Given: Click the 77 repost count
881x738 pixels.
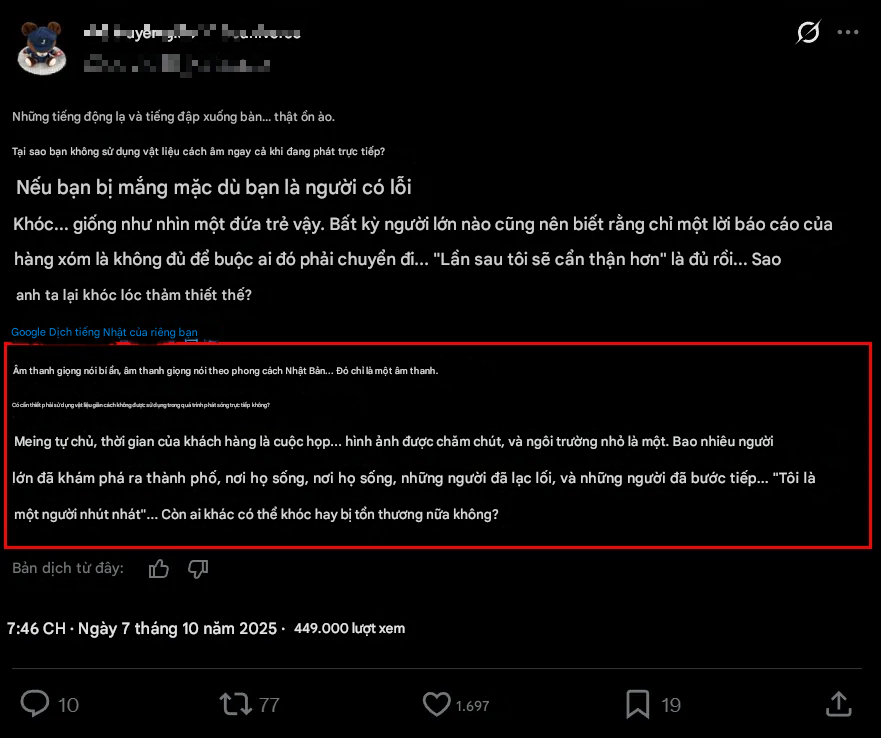Looking at the screenshot, I should pyautogui.click(x=269, y=705).
